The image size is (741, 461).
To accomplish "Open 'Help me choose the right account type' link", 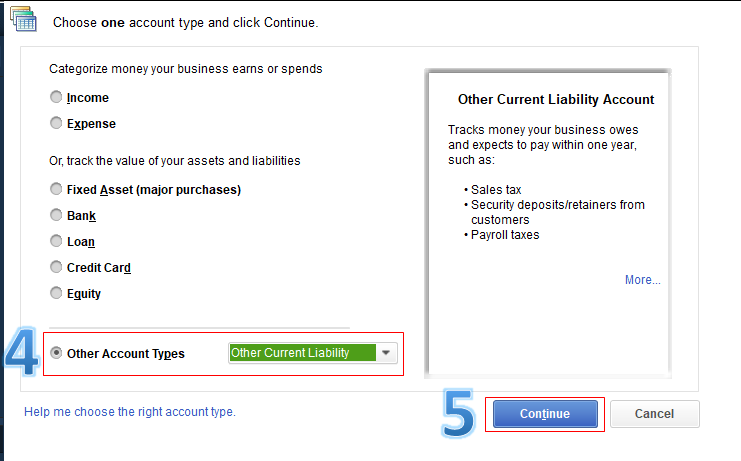I will [x=130, y=412].
